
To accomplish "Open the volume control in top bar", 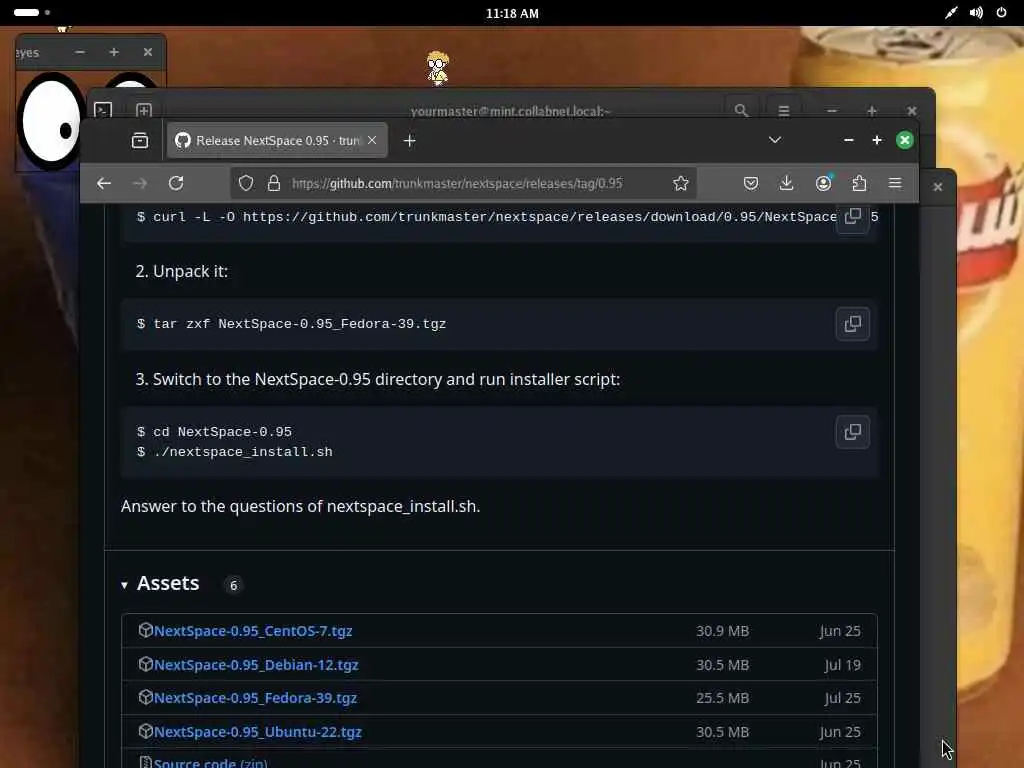I will pyautogui.click(x=976, y=12).
